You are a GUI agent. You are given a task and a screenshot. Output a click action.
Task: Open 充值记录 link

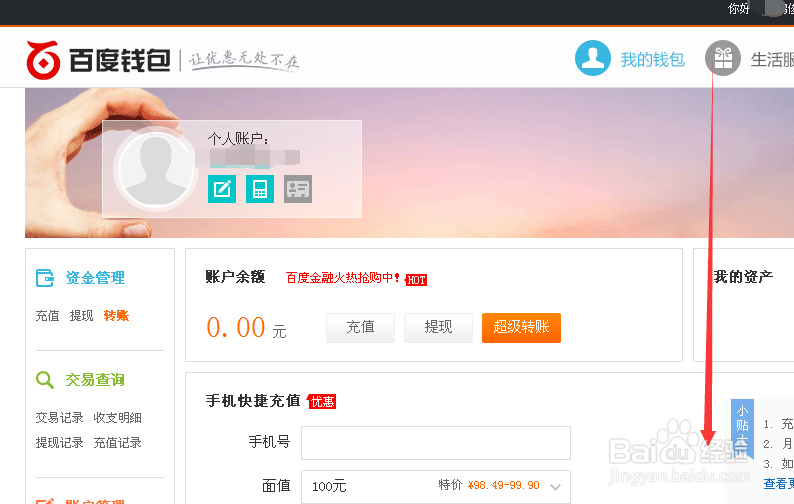pyautogui.click(x=117, y=443)
